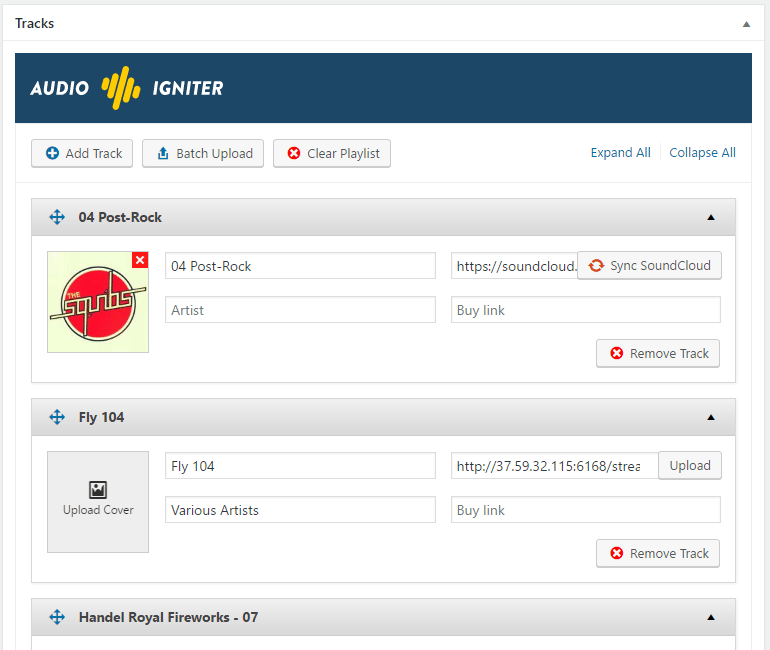Remove the 04 Post-Rock track

click(x=658, y=353)
